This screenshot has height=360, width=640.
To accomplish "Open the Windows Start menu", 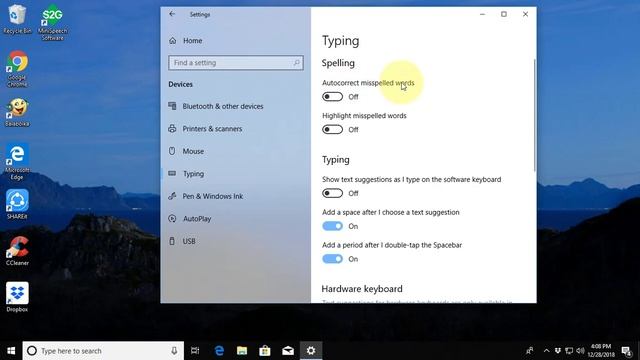I will point(11,351).
